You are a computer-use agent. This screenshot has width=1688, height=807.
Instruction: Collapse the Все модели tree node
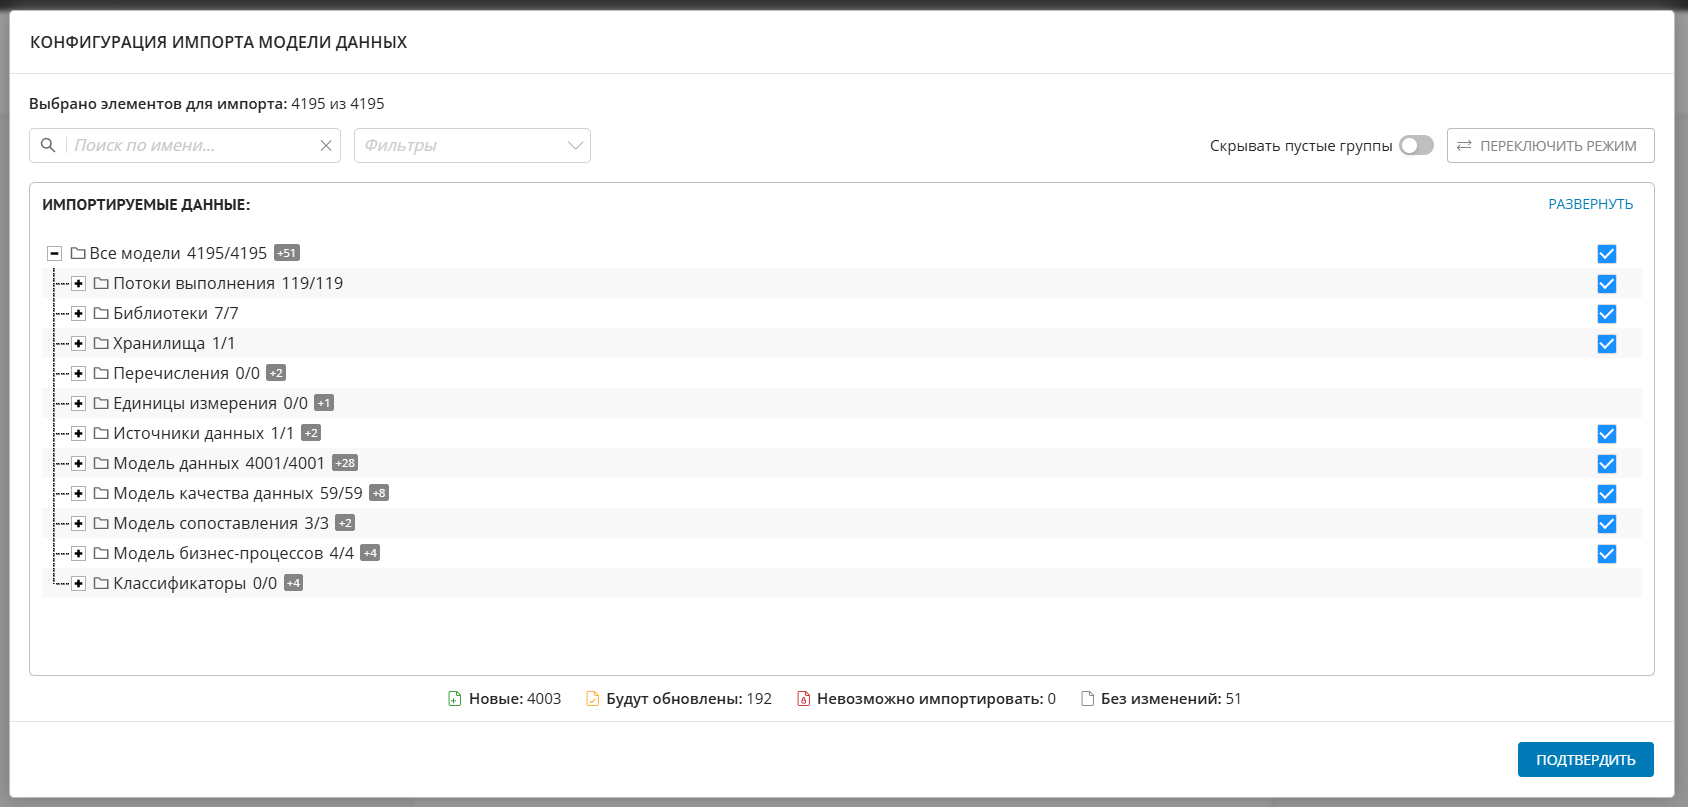55,253
